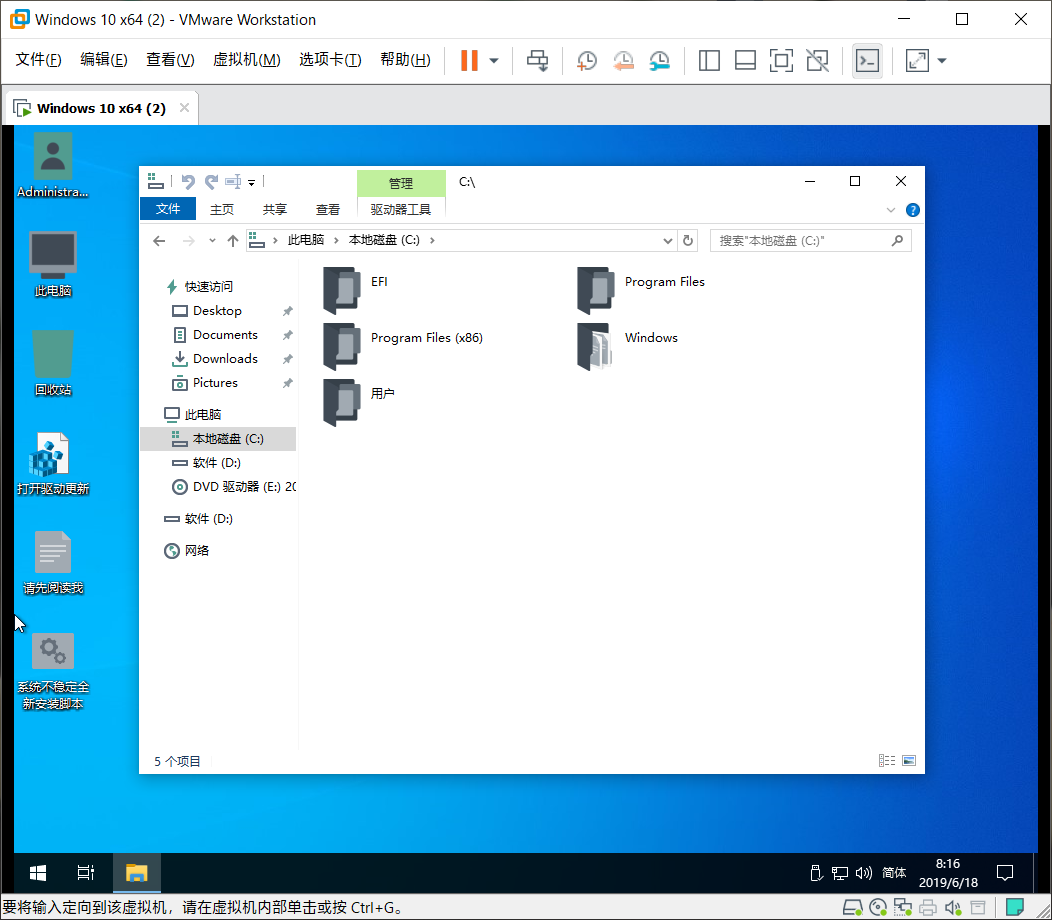Open the 文件 tab in Explorer ribbon
Image resolution: width=1052 pixels, height=920 pixels.
[x=168, y=209]
